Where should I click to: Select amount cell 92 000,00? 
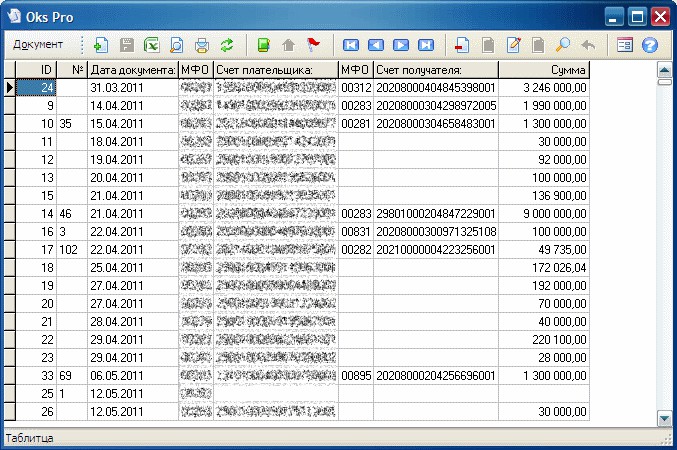544,160
